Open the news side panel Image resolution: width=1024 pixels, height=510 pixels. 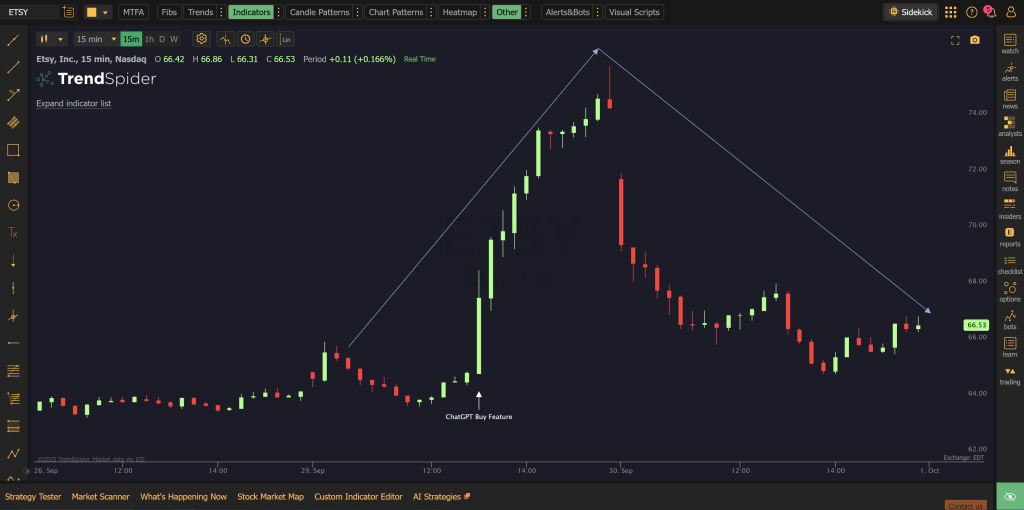coord(1010,99)
